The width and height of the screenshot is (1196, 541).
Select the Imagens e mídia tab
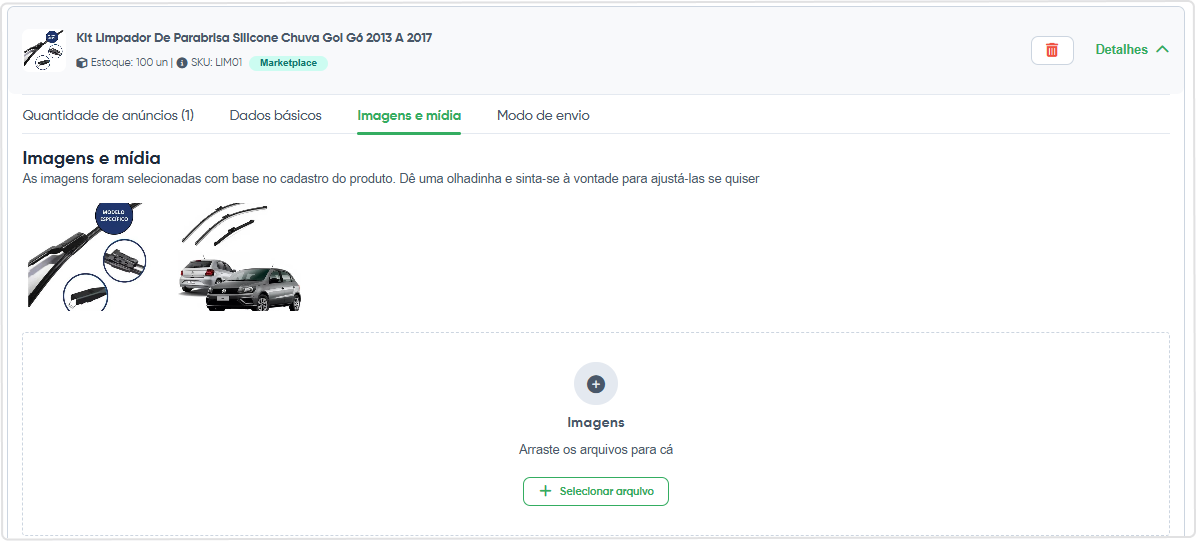409,115
